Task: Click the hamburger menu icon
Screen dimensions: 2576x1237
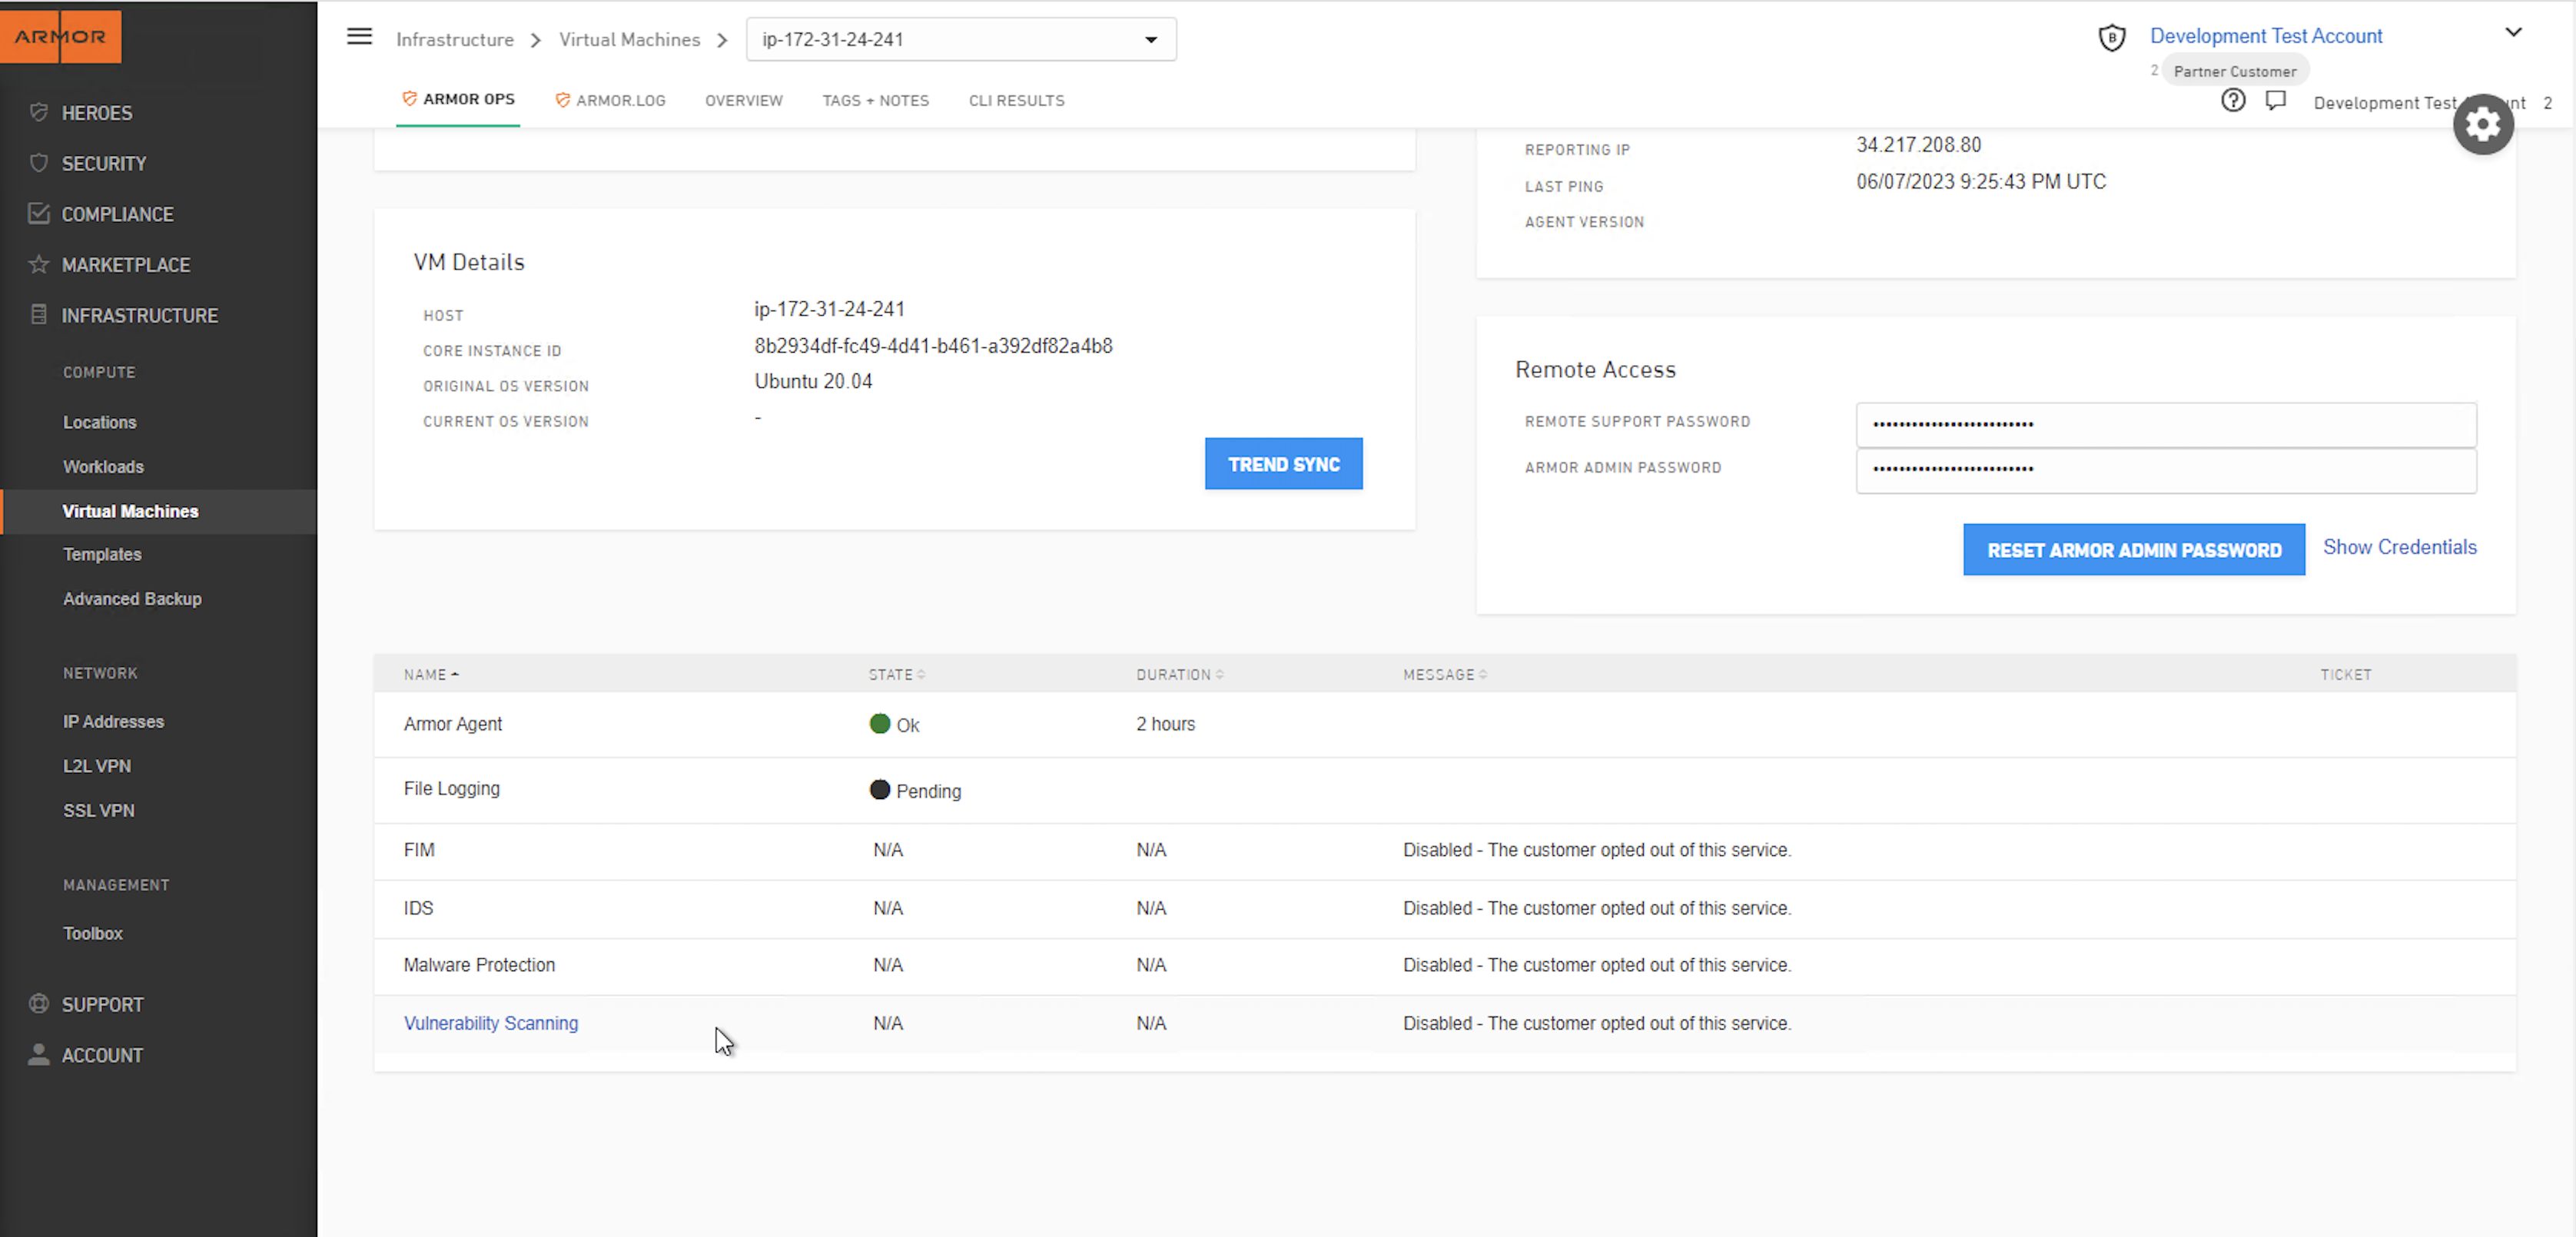Action: (x=359, y=37)
